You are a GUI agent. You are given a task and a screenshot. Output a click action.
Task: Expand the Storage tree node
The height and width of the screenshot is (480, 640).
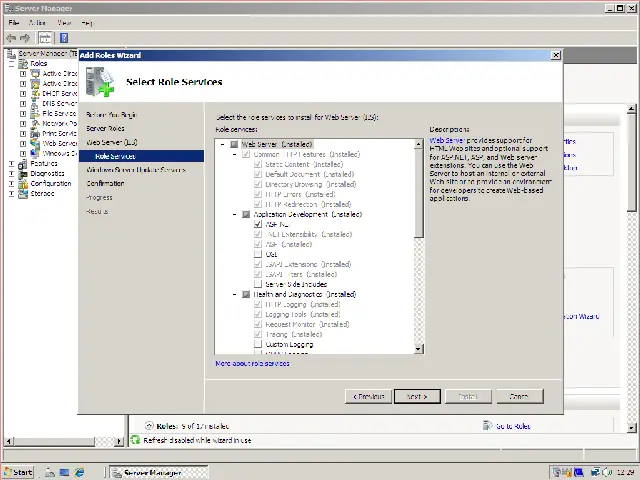pos(11,193)
